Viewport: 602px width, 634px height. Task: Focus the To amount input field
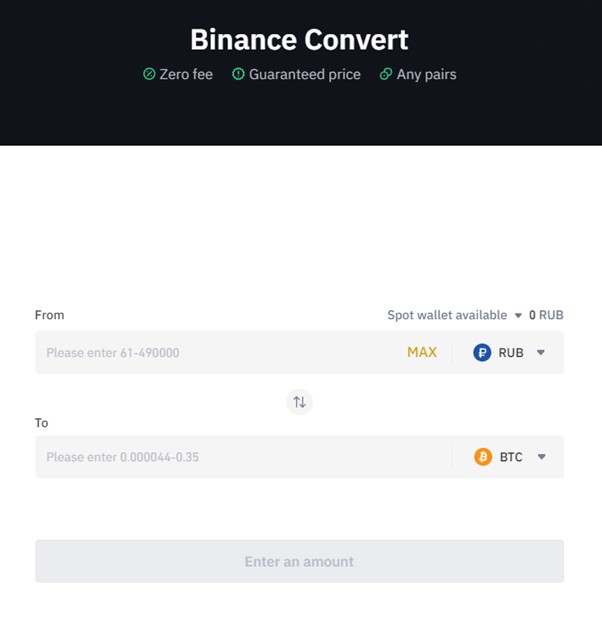243,457
